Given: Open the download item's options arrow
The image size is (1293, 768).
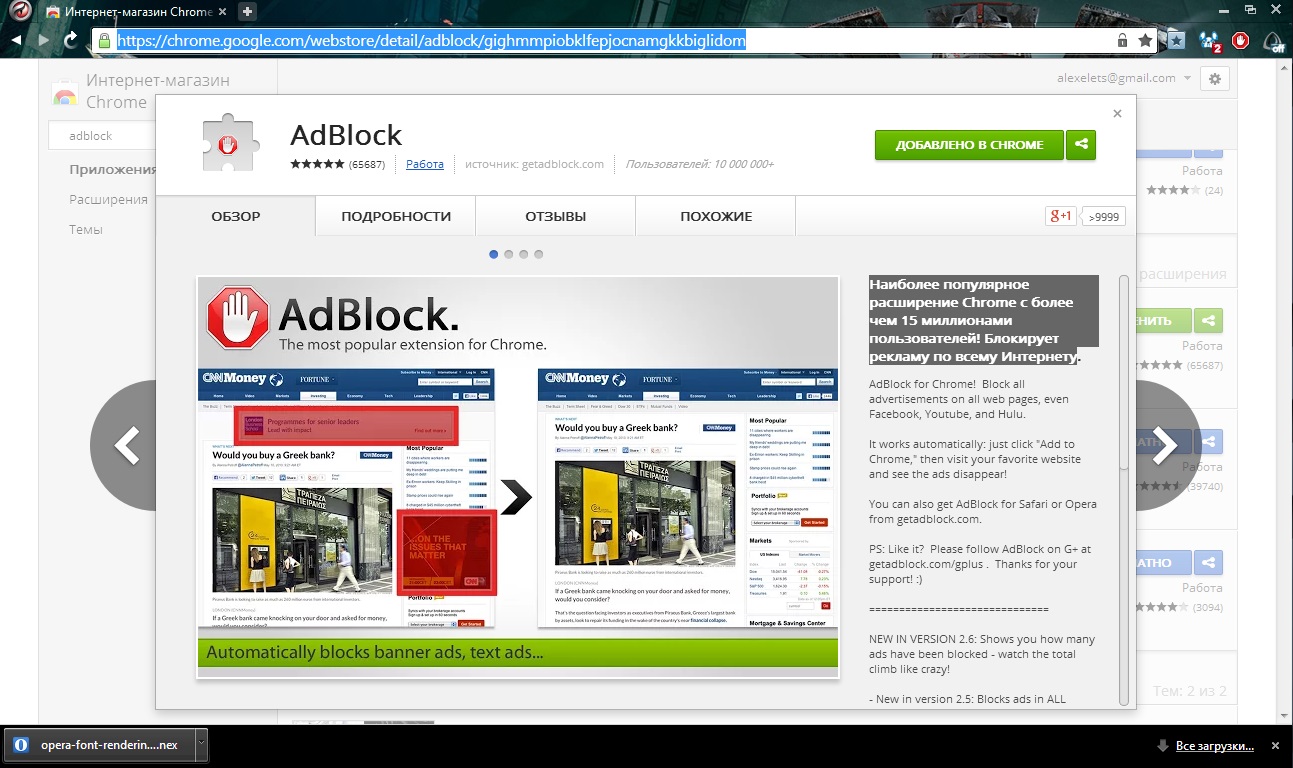Looking at the screenshot, I should pyautogui.click(x=202, y=745).
